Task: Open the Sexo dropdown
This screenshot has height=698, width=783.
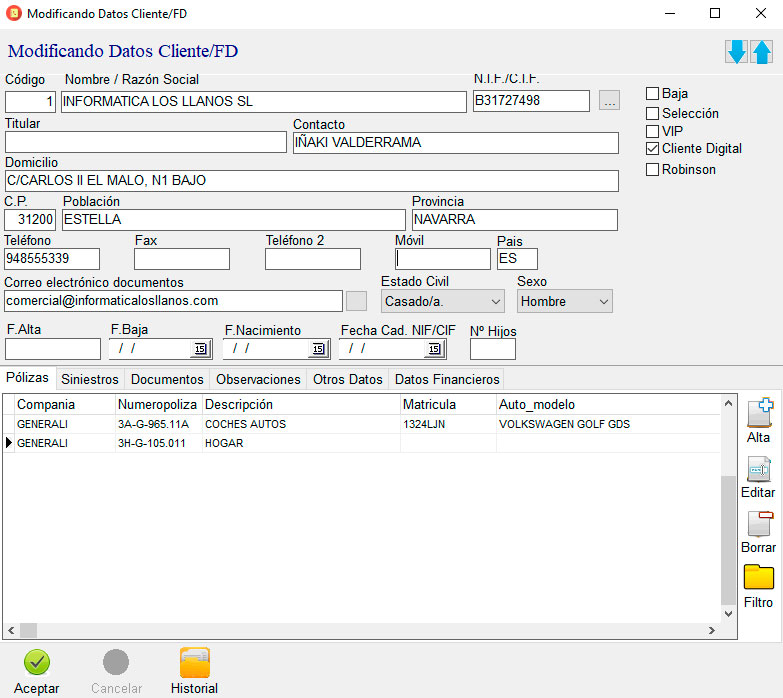Action: click(565, 302)
